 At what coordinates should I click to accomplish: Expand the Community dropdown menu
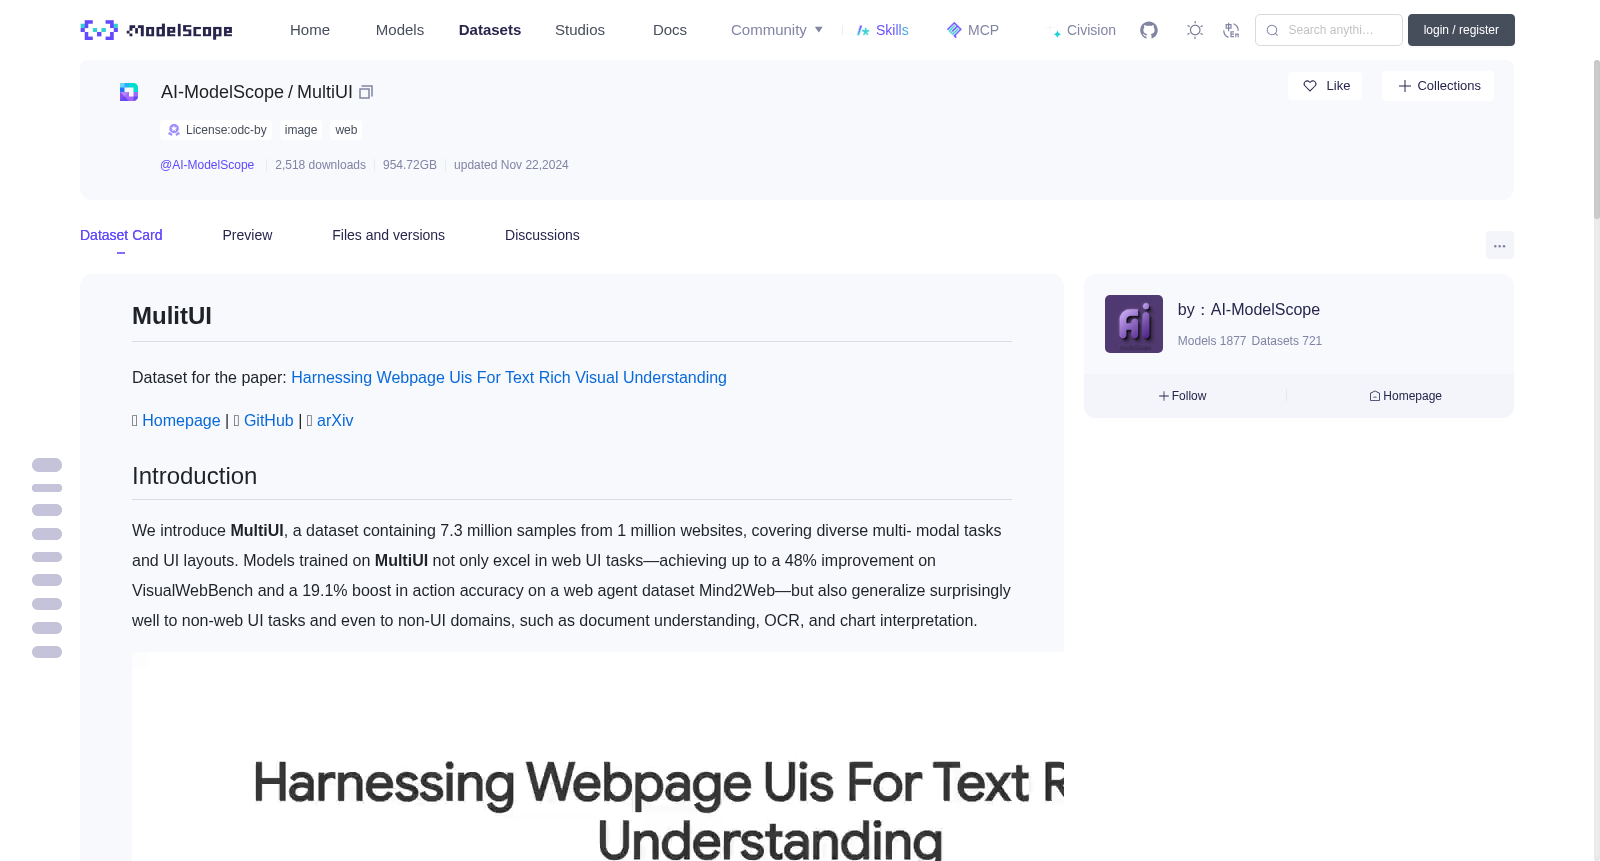pos(777,30)
